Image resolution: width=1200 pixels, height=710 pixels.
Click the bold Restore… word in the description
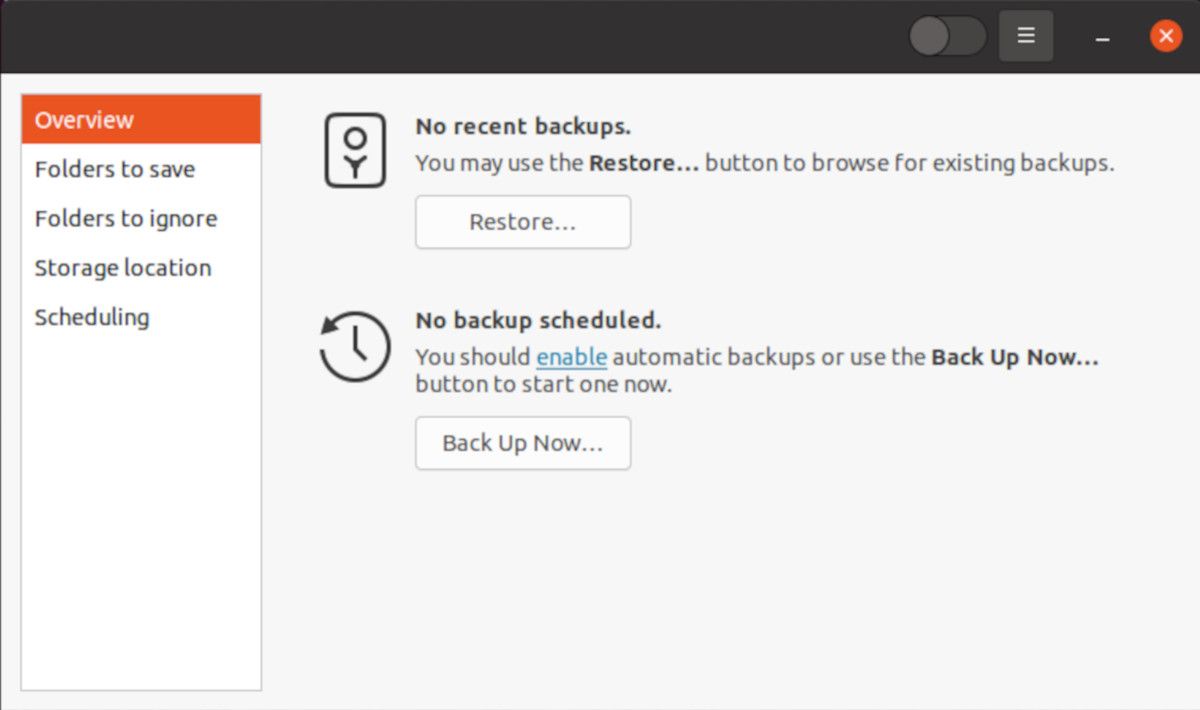point(644,163)
